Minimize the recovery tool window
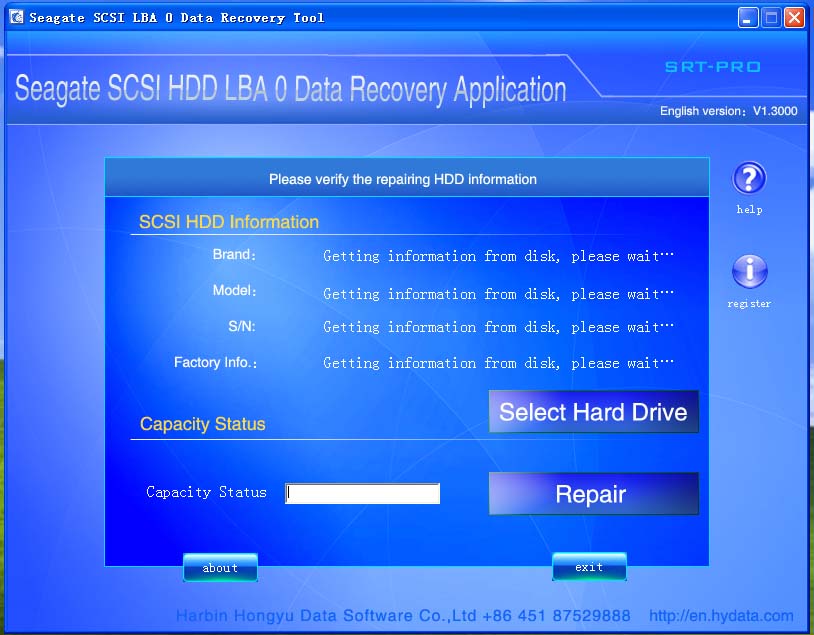The width and height of the screenshot is (814, 635). click(x=748, y=18)
